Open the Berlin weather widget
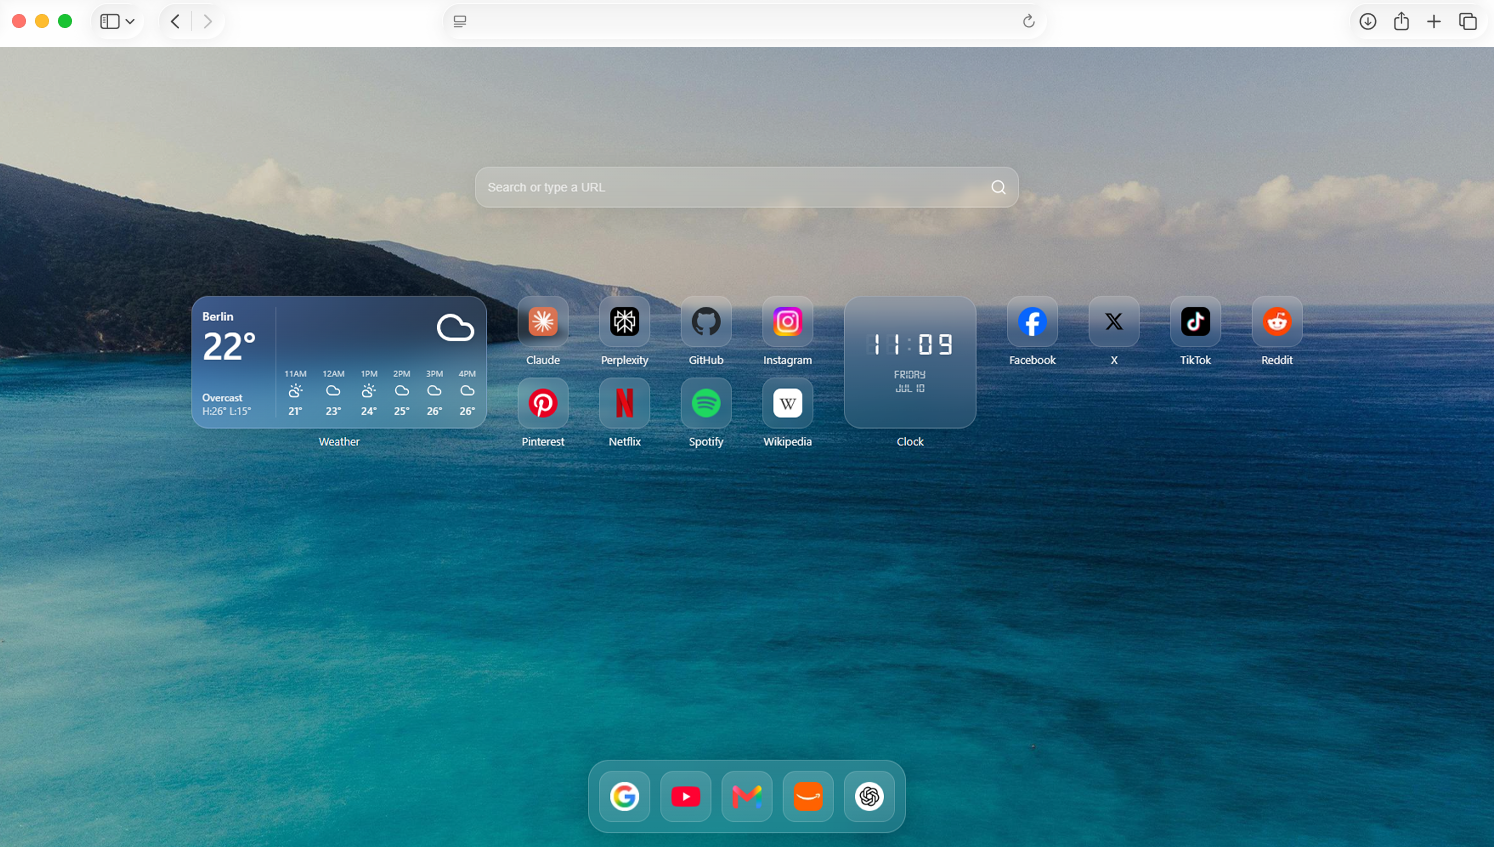The image size is (1494, 847). 339,362
